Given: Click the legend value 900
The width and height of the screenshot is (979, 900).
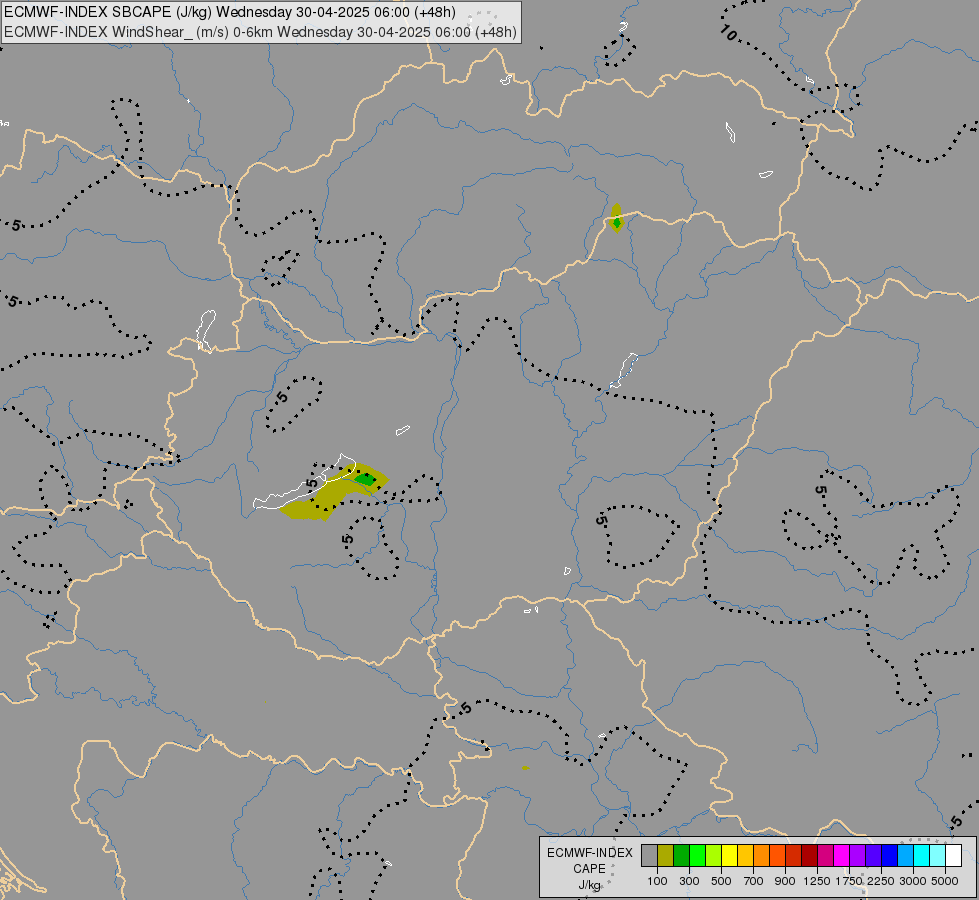Looking at the screenshot, I should (x=785, y=881).
